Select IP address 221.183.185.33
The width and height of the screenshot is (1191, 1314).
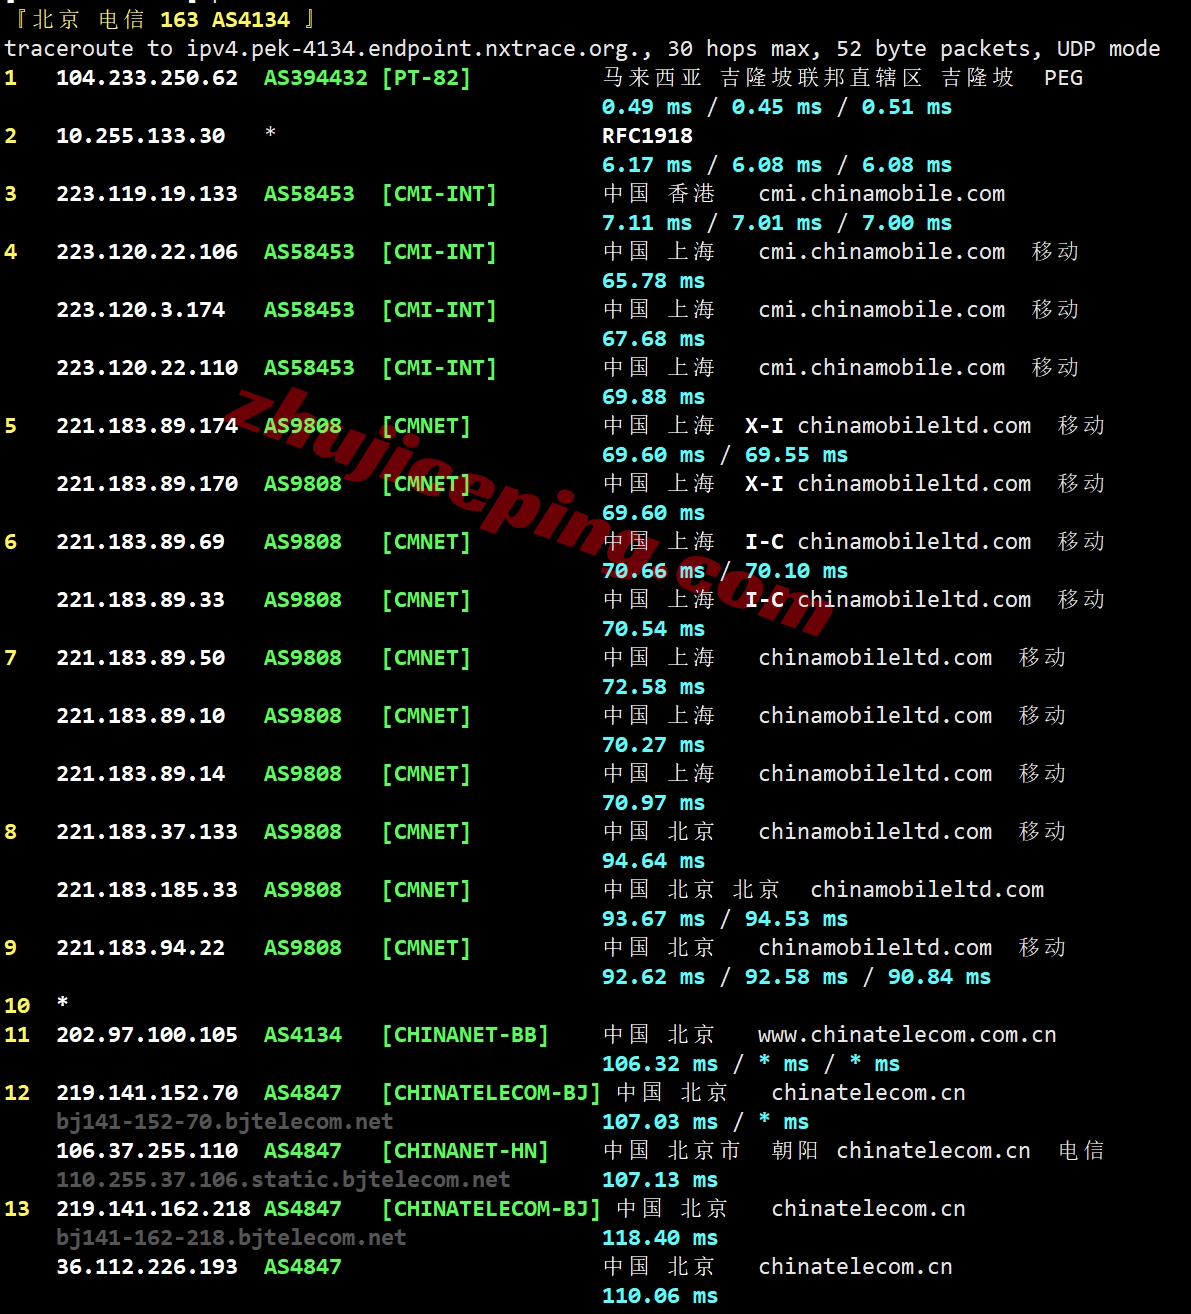147,890
